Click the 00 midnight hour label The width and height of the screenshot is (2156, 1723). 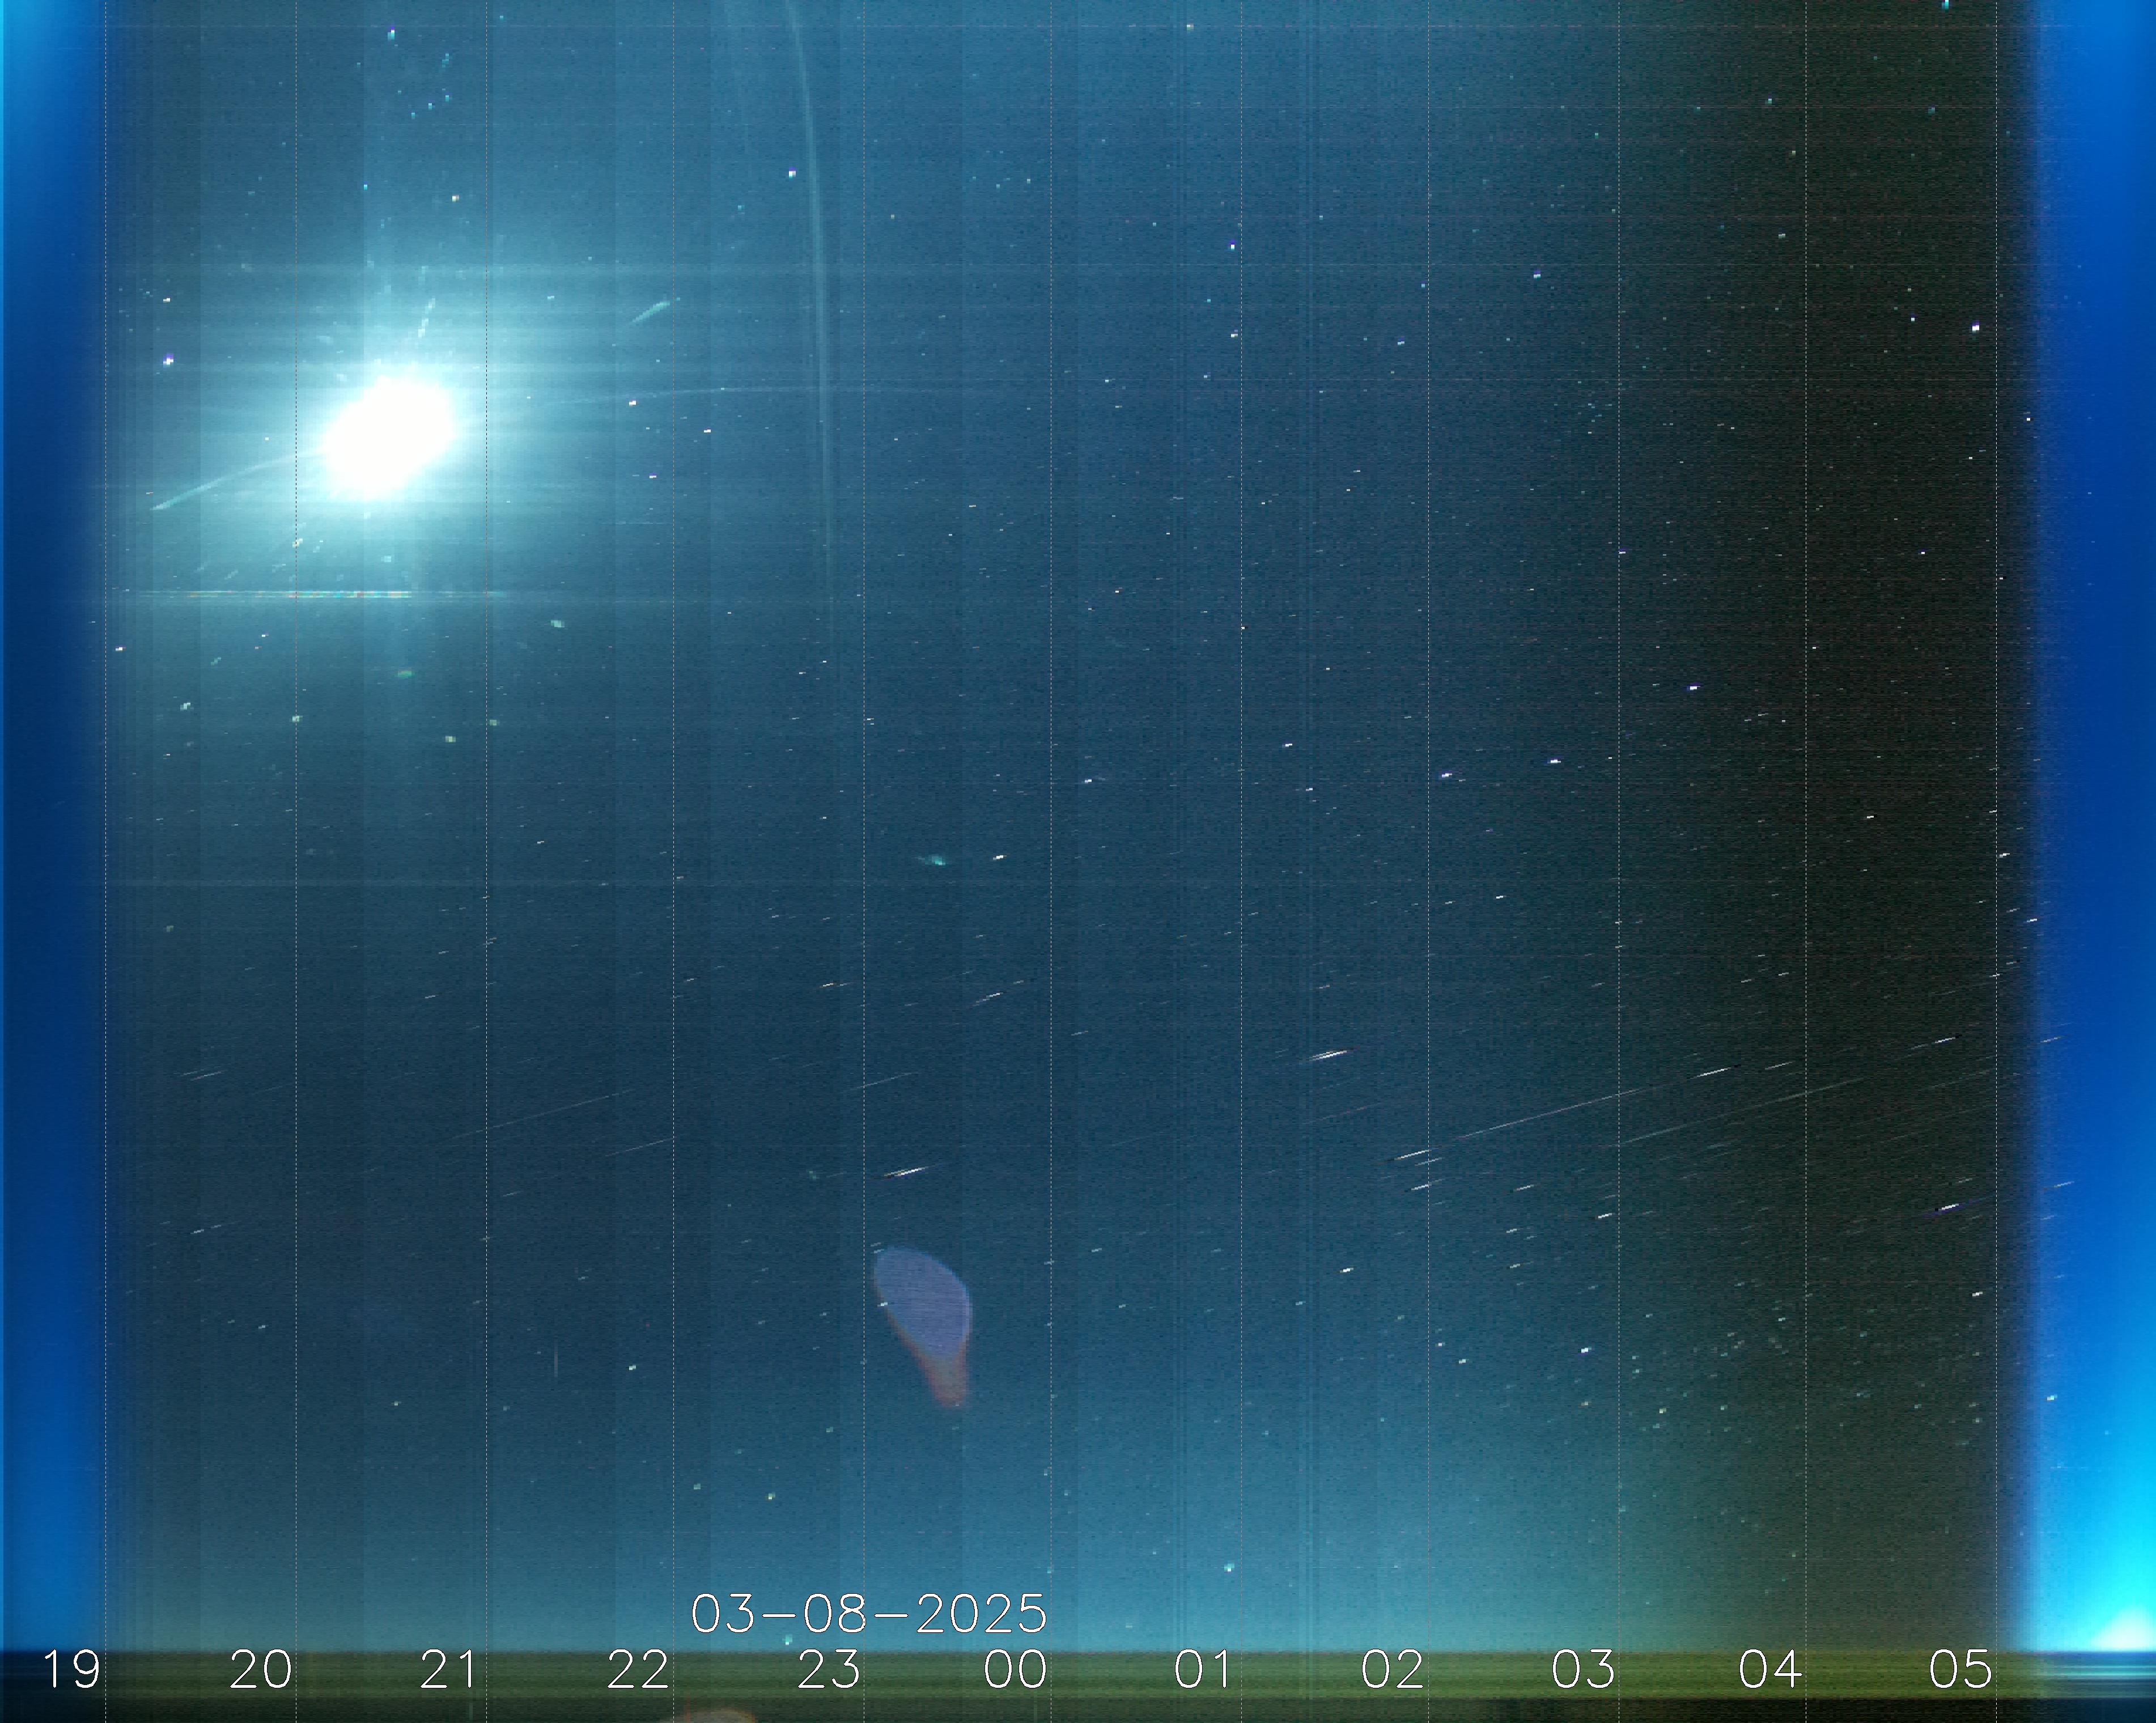1015,1670
